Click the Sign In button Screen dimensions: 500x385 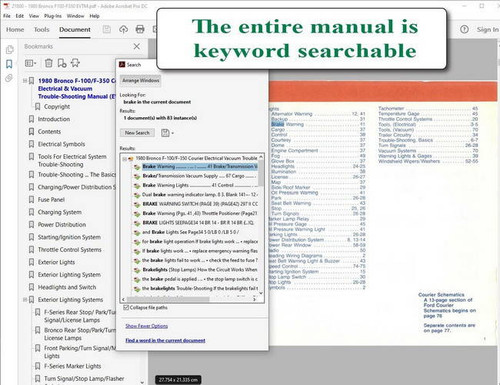[487, 30]
